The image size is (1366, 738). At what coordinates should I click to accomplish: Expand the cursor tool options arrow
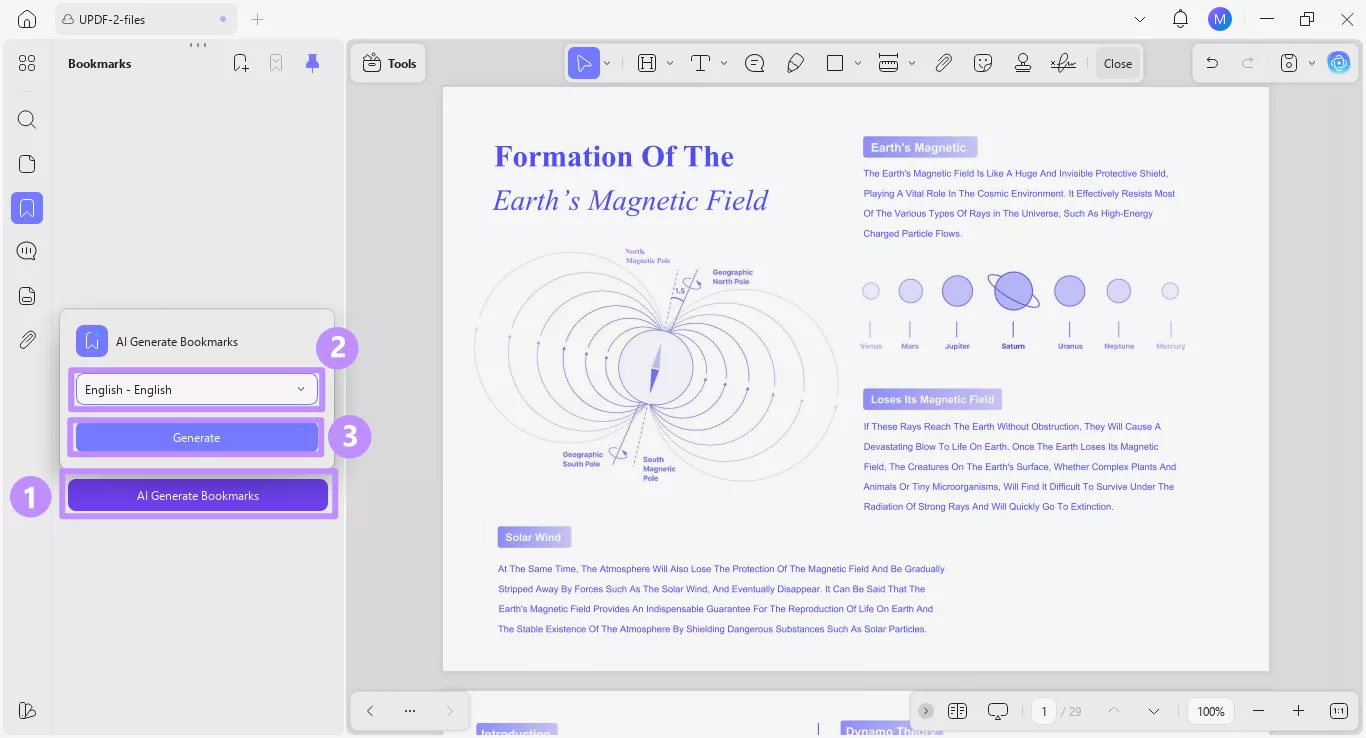coord(607,63)
